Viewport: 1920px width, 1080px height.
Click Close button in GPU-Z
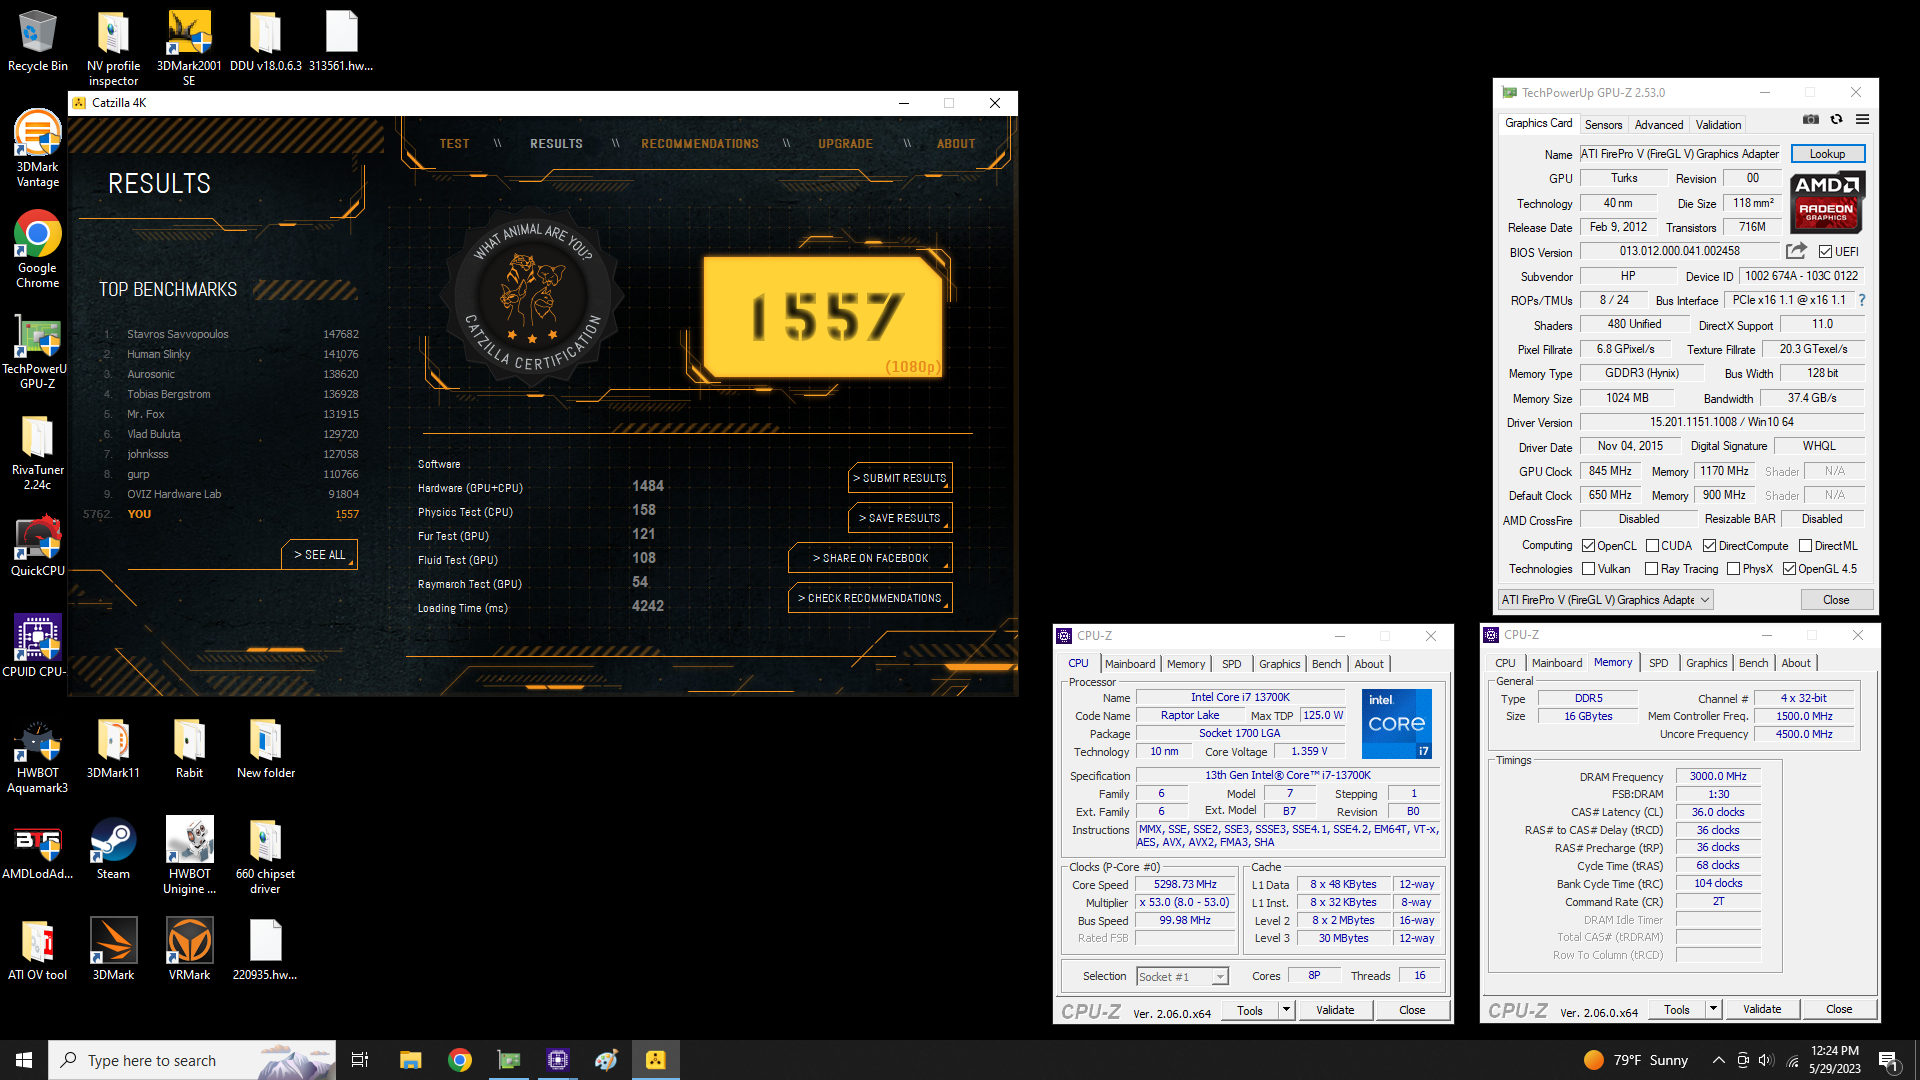[1836, 600]
